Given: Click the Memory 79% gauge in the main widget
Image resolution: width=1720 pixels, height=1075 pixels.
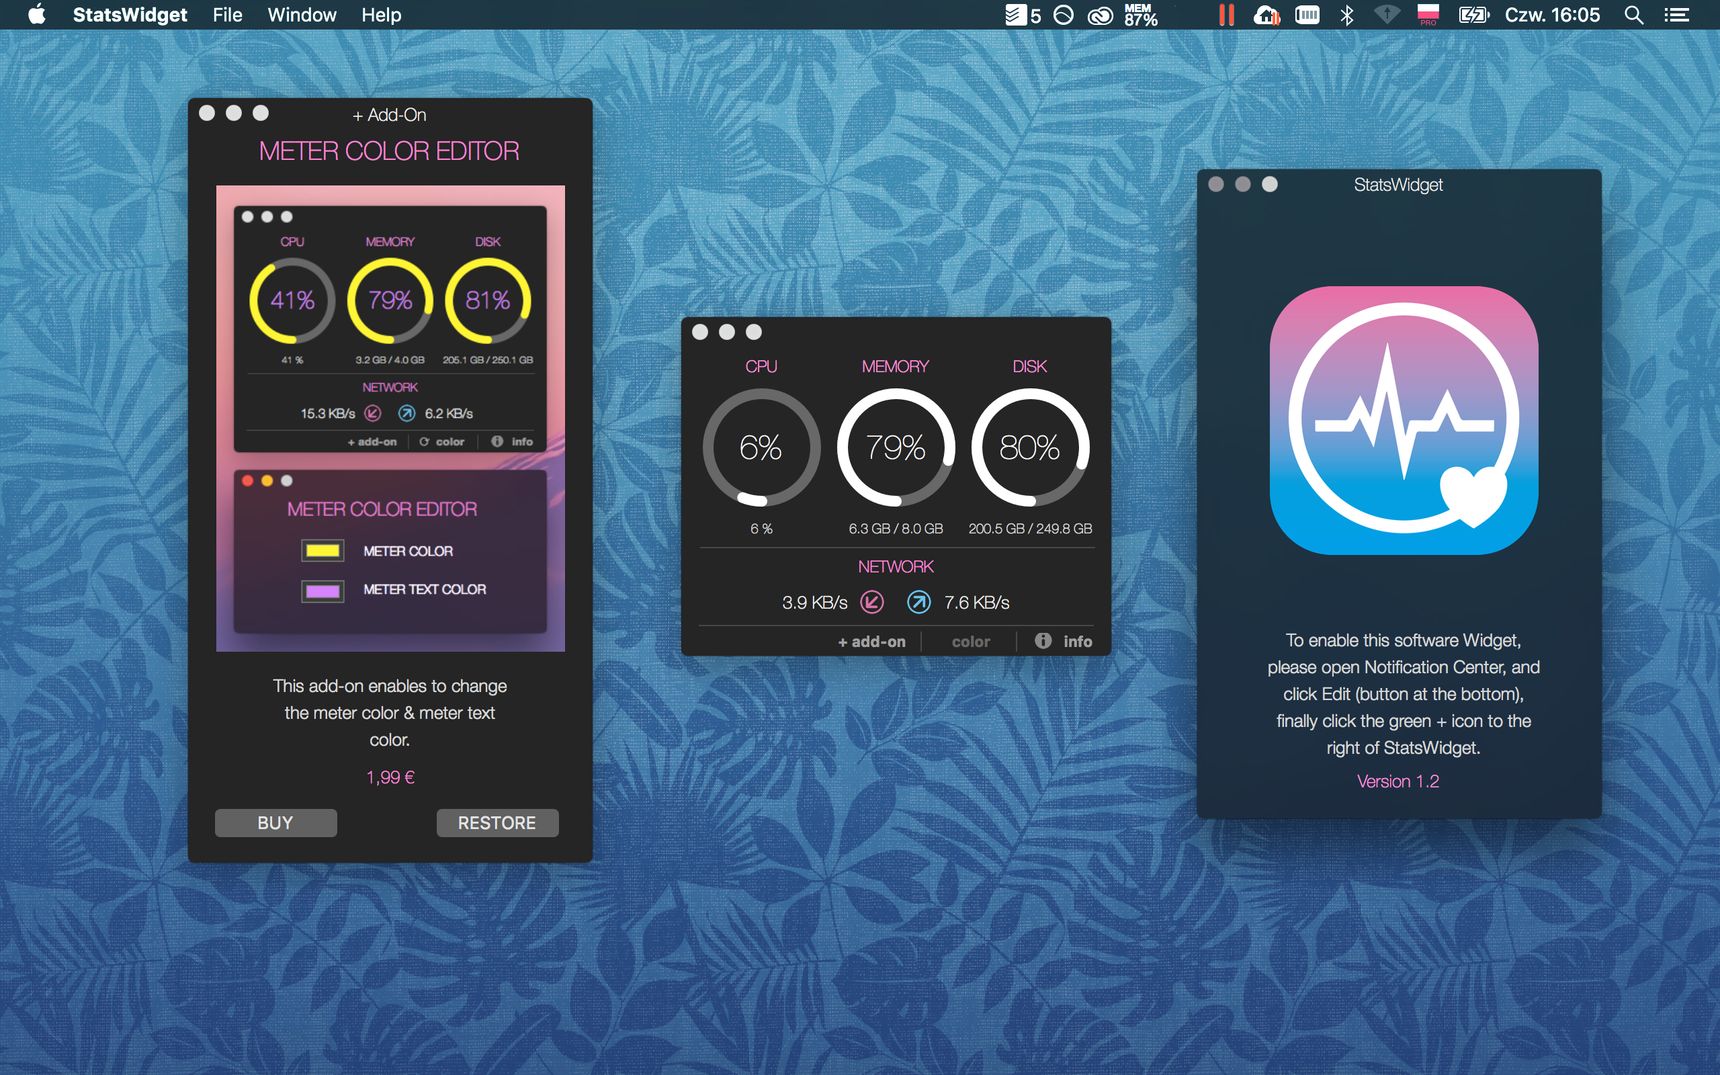Looking at the screenshot, I should click(896, 447).
